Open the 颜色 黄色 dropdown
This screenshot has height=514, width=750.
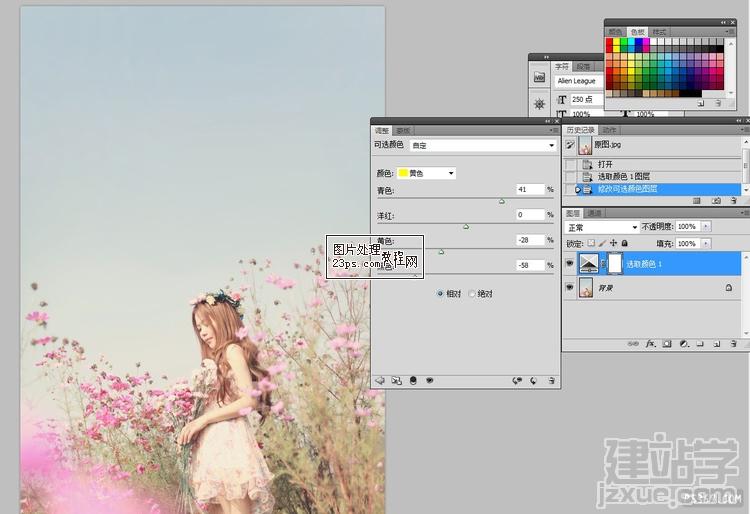tap(426, 173)
